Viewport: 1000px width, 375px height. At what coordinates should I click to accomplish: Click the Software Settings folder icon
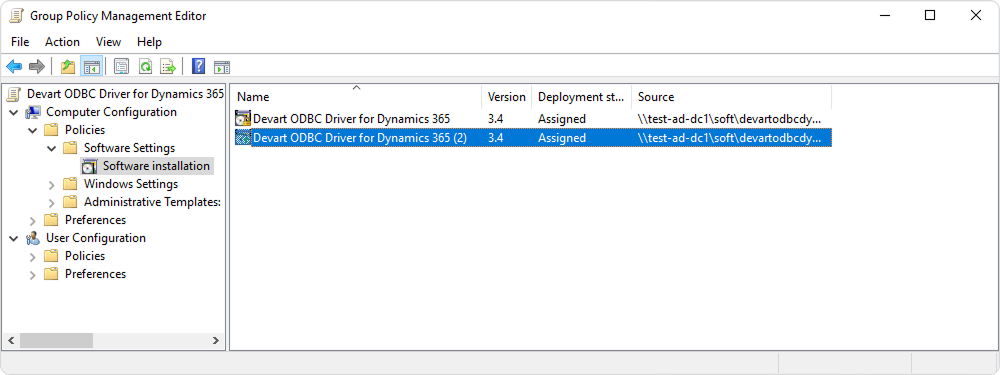(70, 148)
